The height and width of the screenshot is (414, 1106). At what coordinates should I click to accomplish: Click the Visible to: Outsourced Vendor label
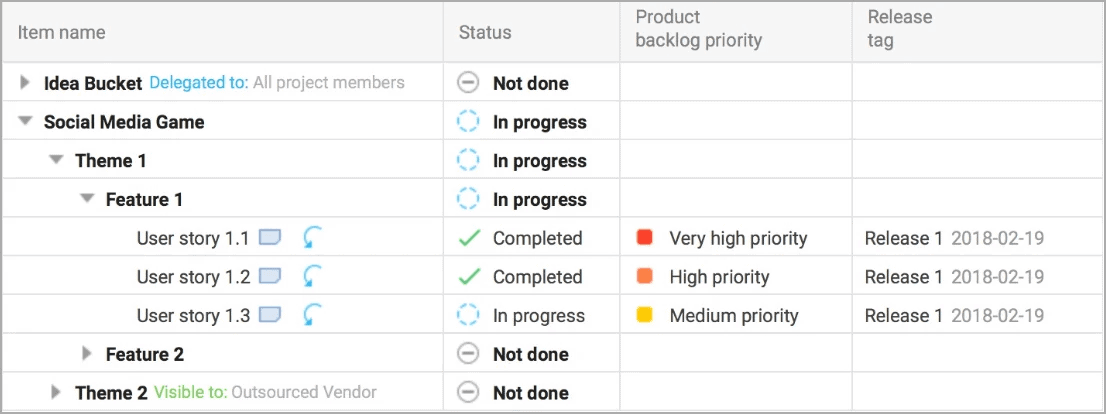click(x=265, y=392)
